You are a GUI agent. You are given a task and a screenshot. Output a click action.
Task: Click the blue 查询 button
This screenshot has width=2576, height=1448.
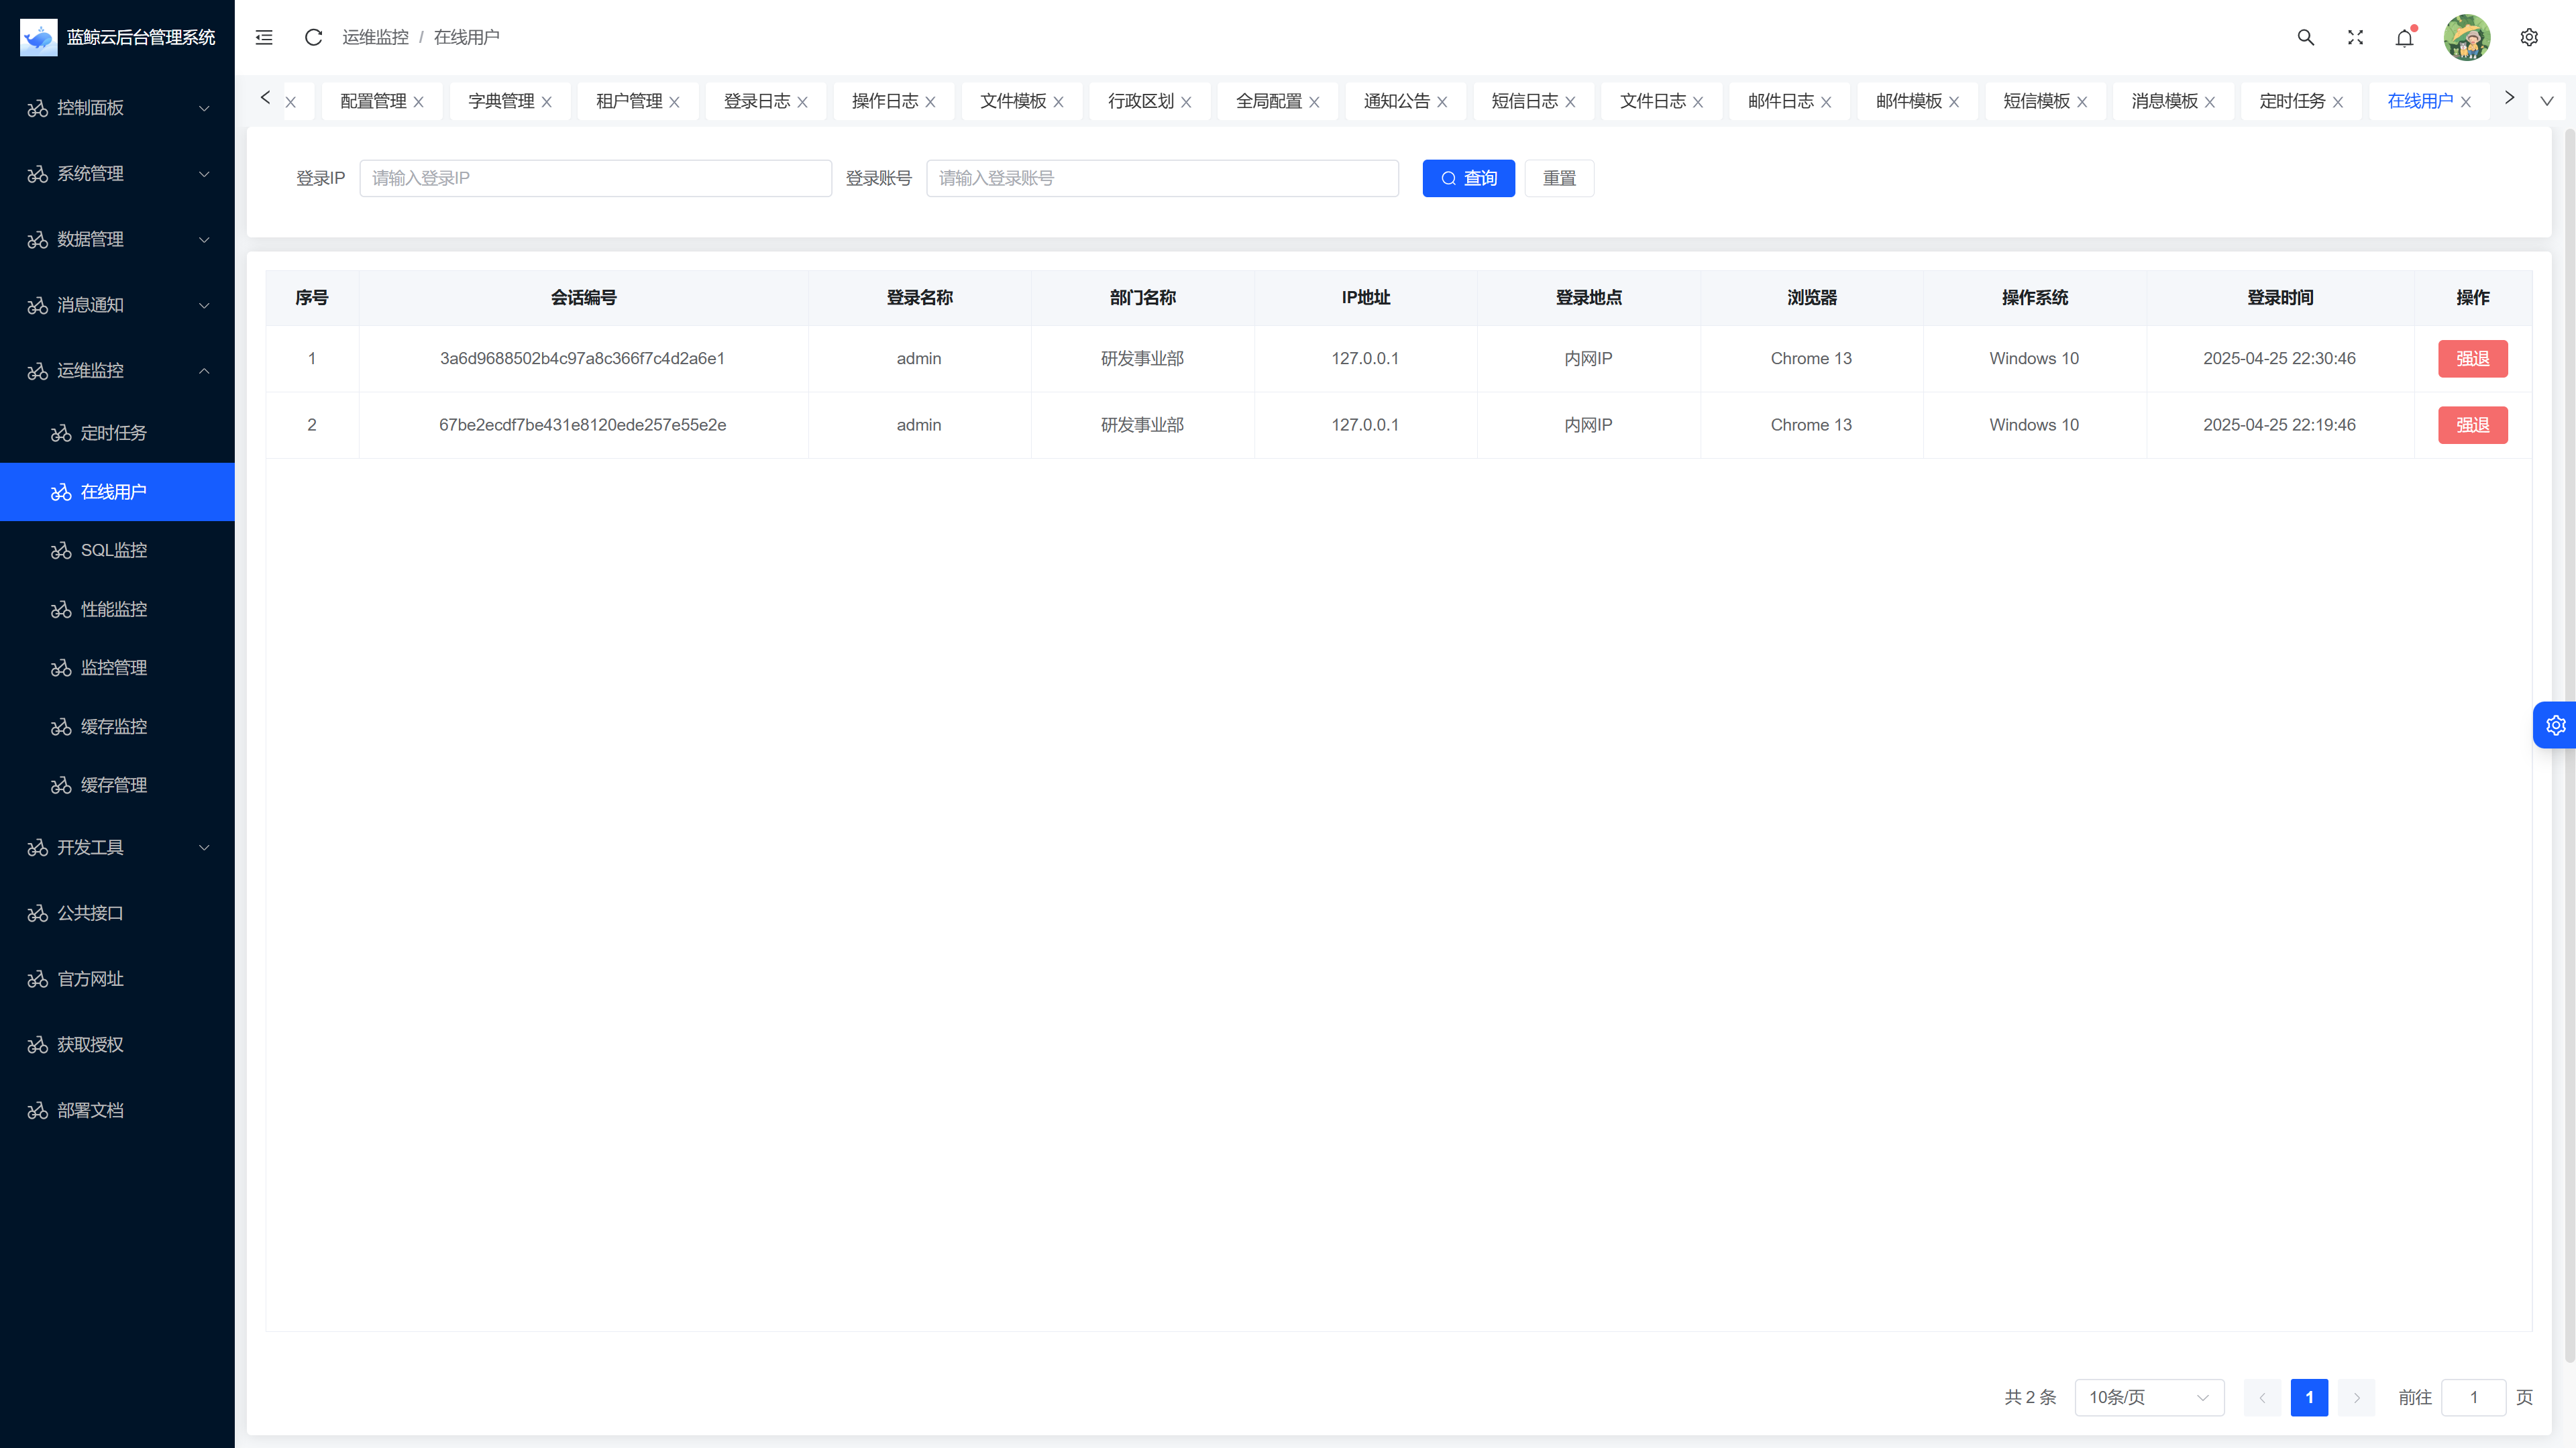coord(1468,178)
